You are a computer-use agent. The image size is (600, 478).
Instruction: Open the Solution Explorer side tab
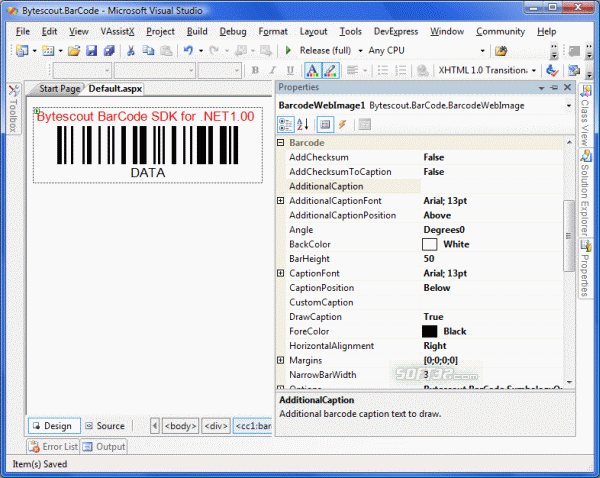(585, 193)
